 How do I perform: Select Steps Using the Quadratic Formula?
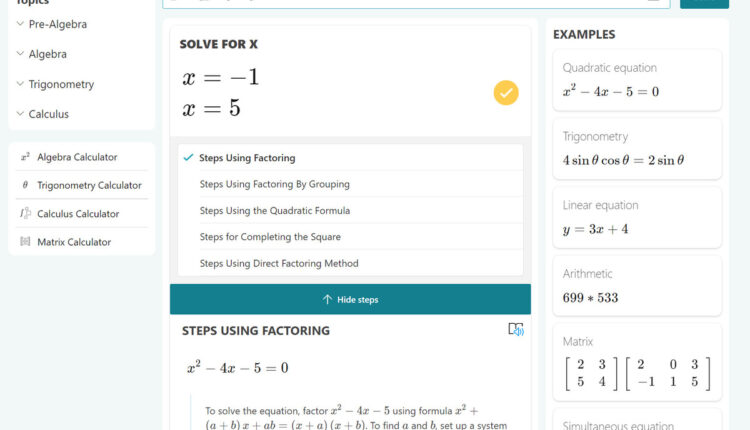(274, 211)
